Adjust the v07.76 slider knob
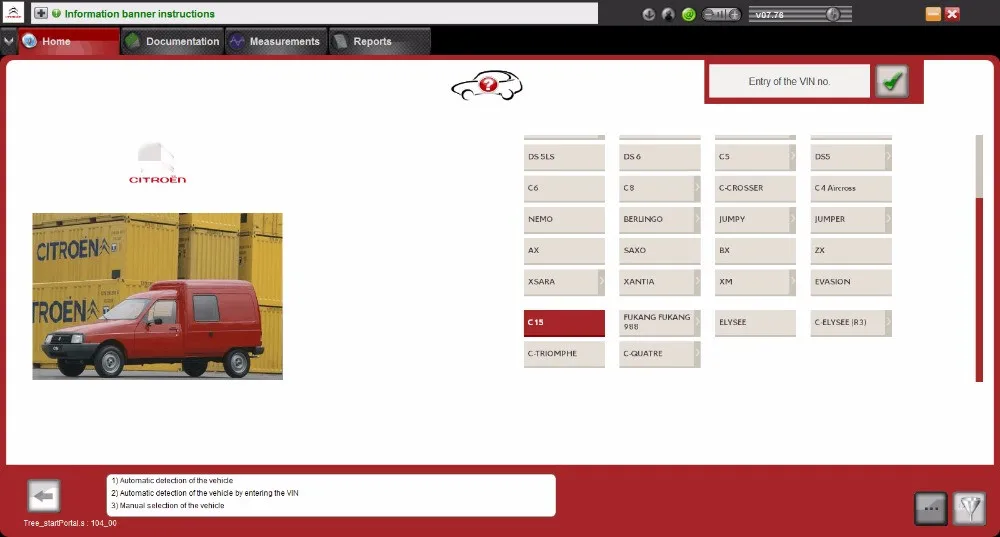The image size is (1000, 537). (x=833, y=14)
